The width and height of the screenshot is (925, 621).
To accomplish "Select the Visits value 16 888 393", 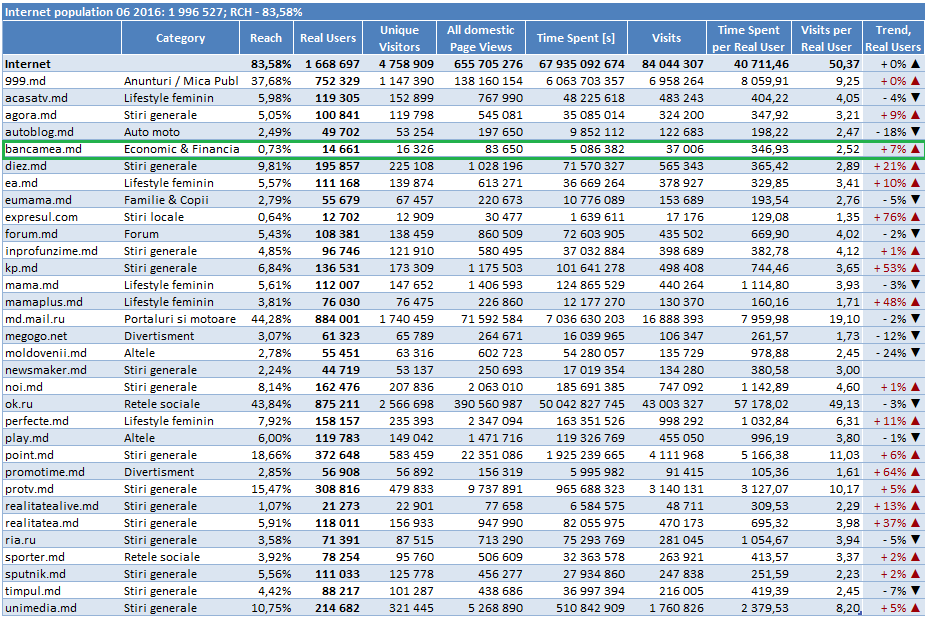I will point(673,319).
